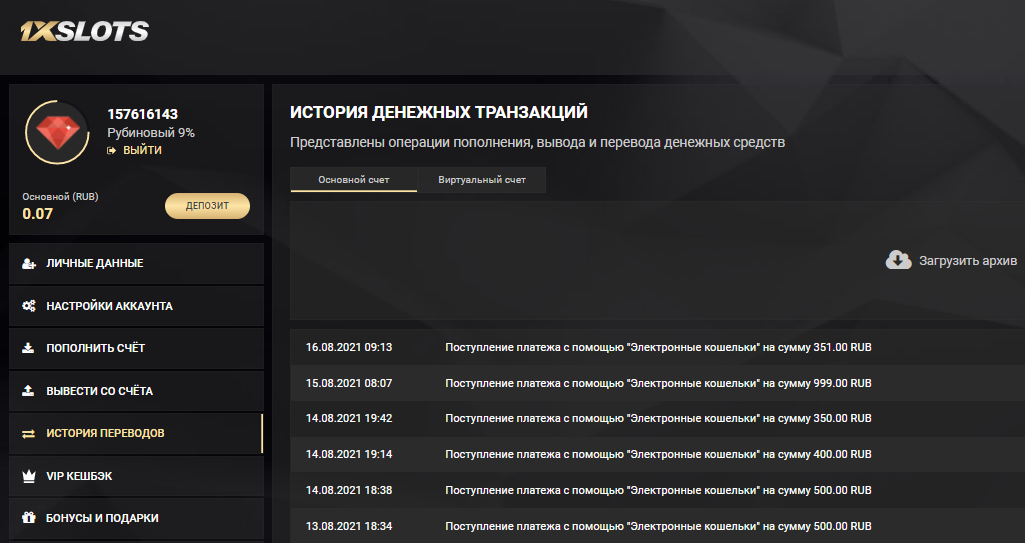
Task: Switch to the Виртуальный счет tab
Action: [x=482, y=180]
